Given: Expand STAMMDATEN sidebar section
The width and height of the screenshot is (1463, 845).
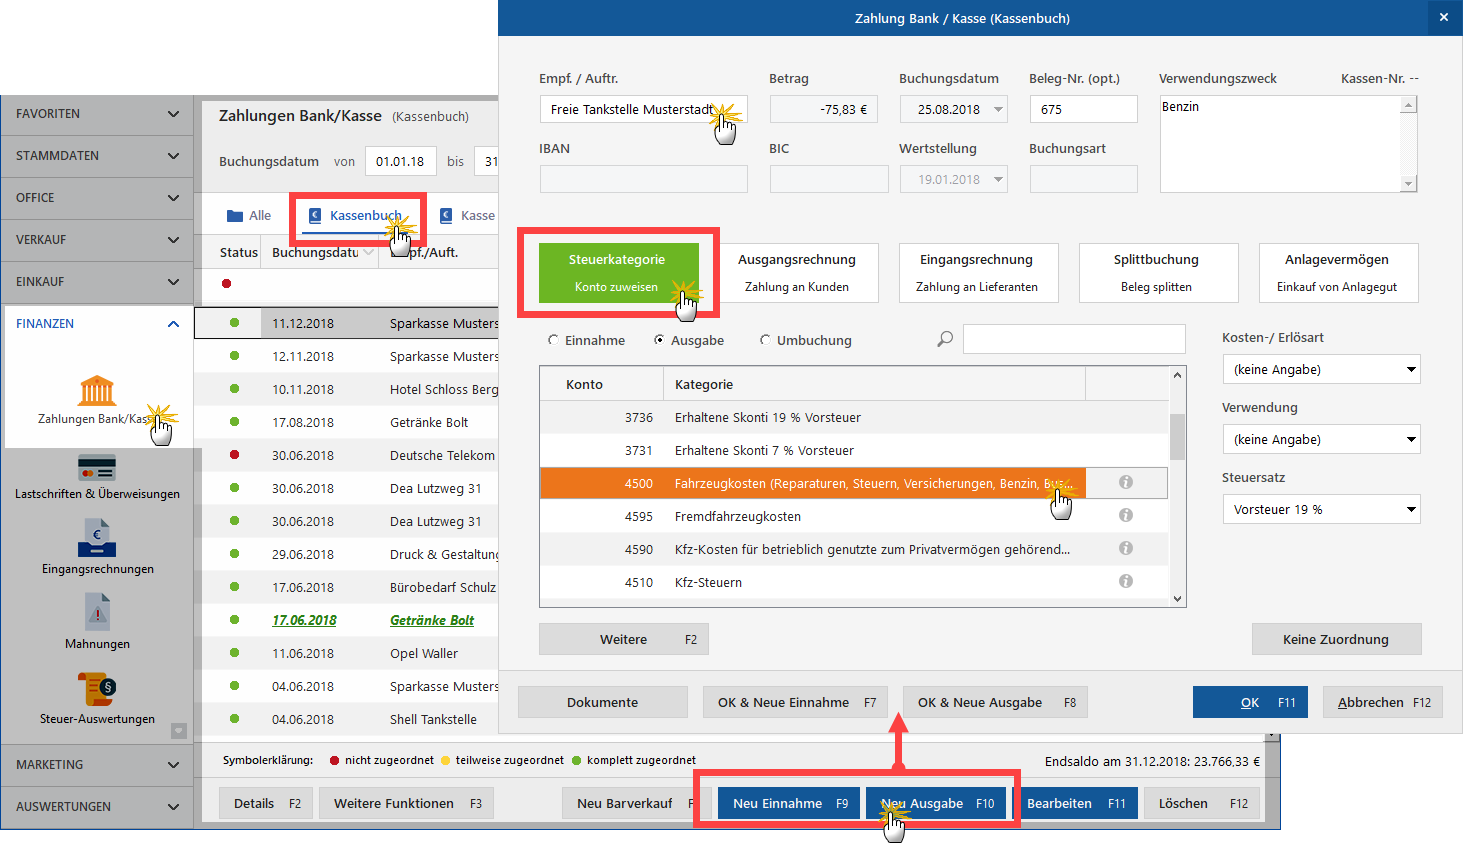Looking at the screenshot, I should click(97, 156).
